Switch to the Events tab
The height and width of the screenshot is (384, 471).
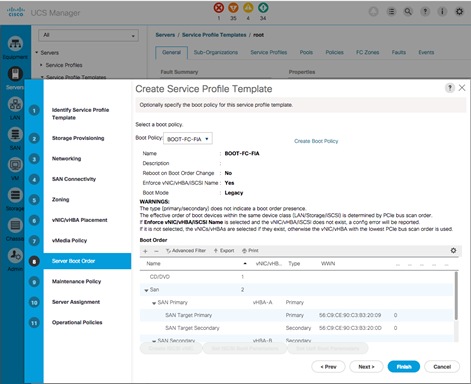(426, 53)
